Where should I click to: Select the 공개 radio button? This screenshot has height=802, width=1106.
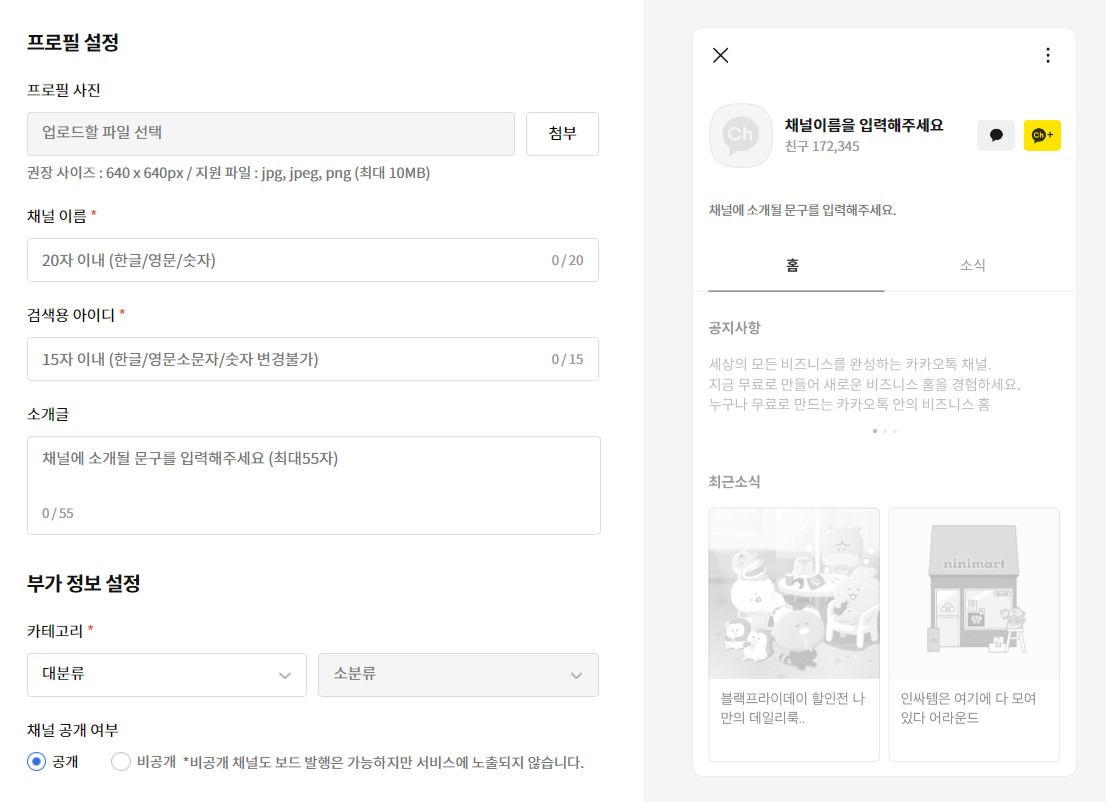[x=36, y=762]
